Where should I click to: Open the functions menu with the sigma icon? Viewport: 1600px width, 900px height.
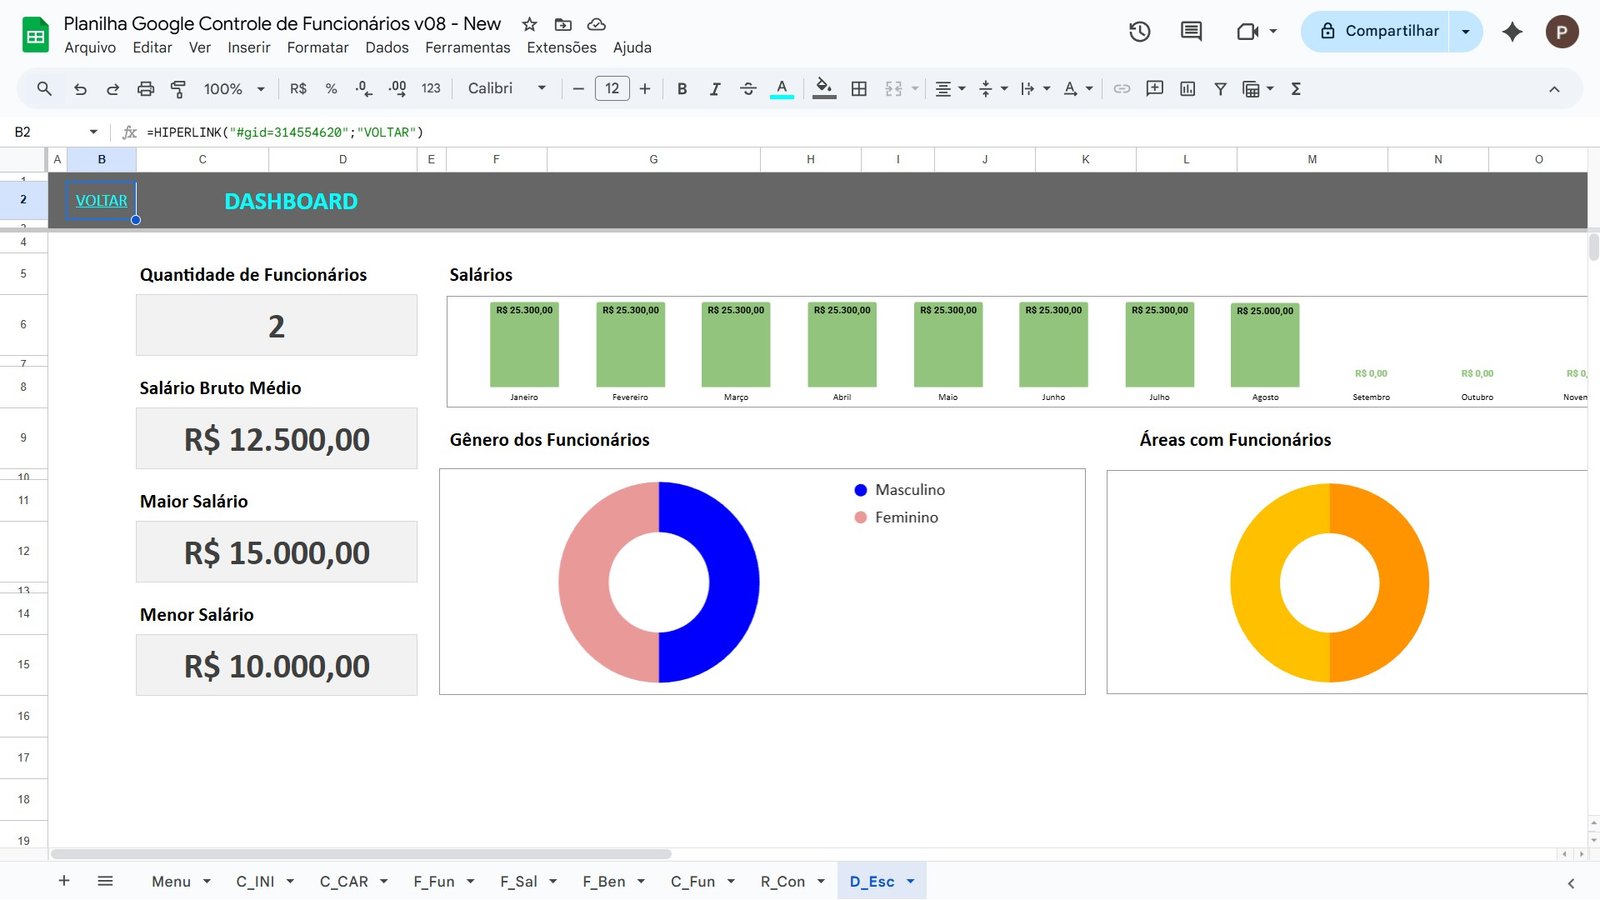[x=1295, y=89]
